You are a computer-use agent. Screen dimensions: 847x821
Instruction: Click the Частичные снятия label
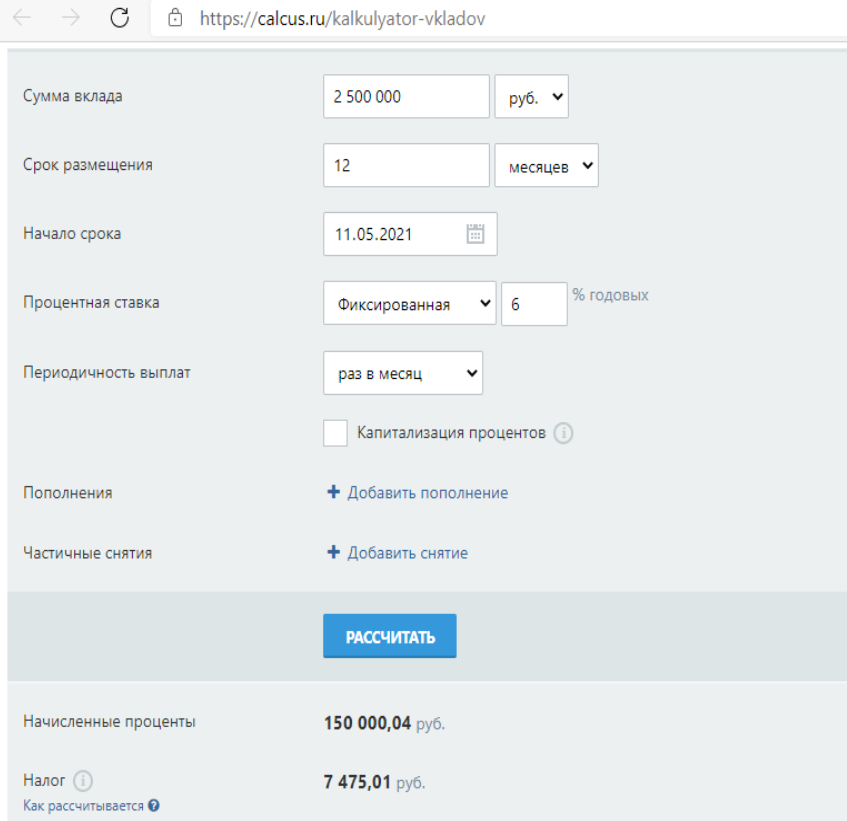88,553
